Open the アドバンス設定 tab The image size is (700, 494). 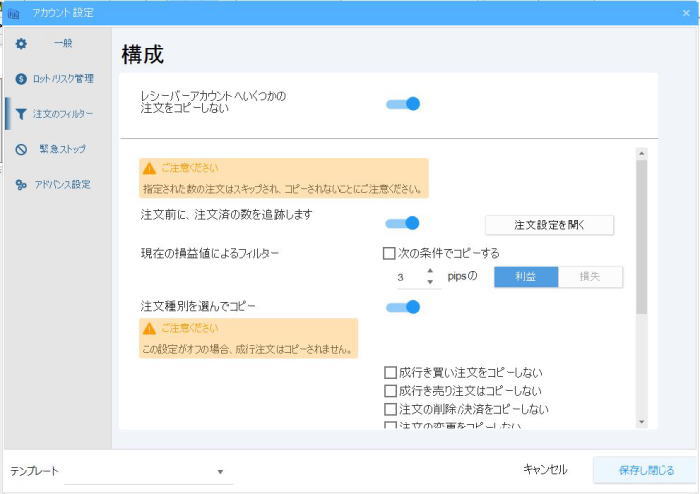pyautogui.click(x=58, y=185)
